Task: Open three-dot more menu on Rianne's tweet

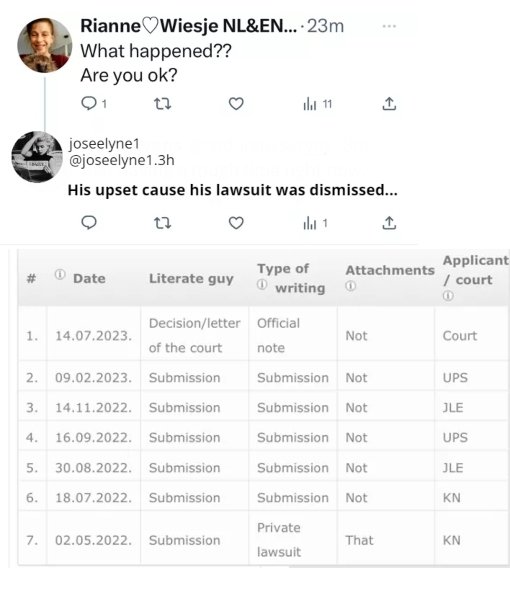Action: (389, 26)
